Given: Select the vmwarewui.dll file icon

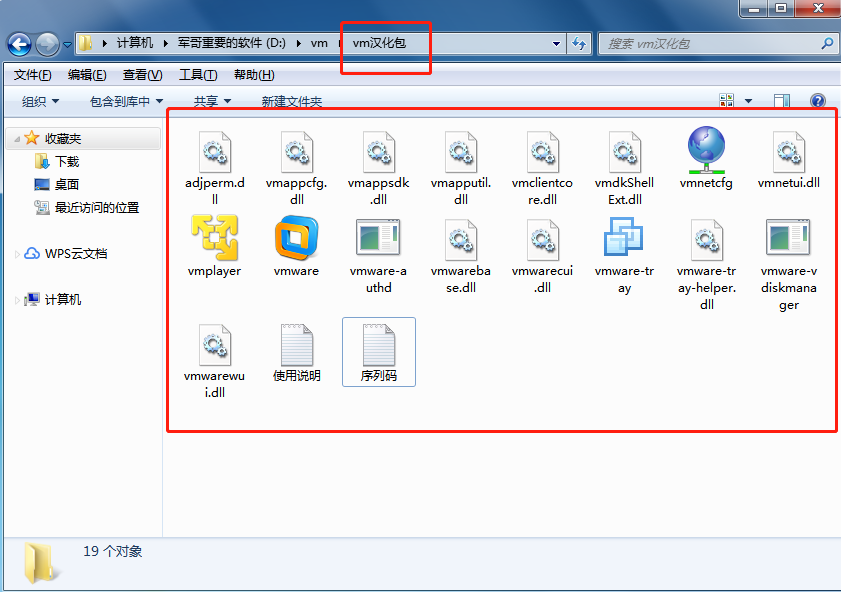Looking at the screenshot, I should (215, 345).
